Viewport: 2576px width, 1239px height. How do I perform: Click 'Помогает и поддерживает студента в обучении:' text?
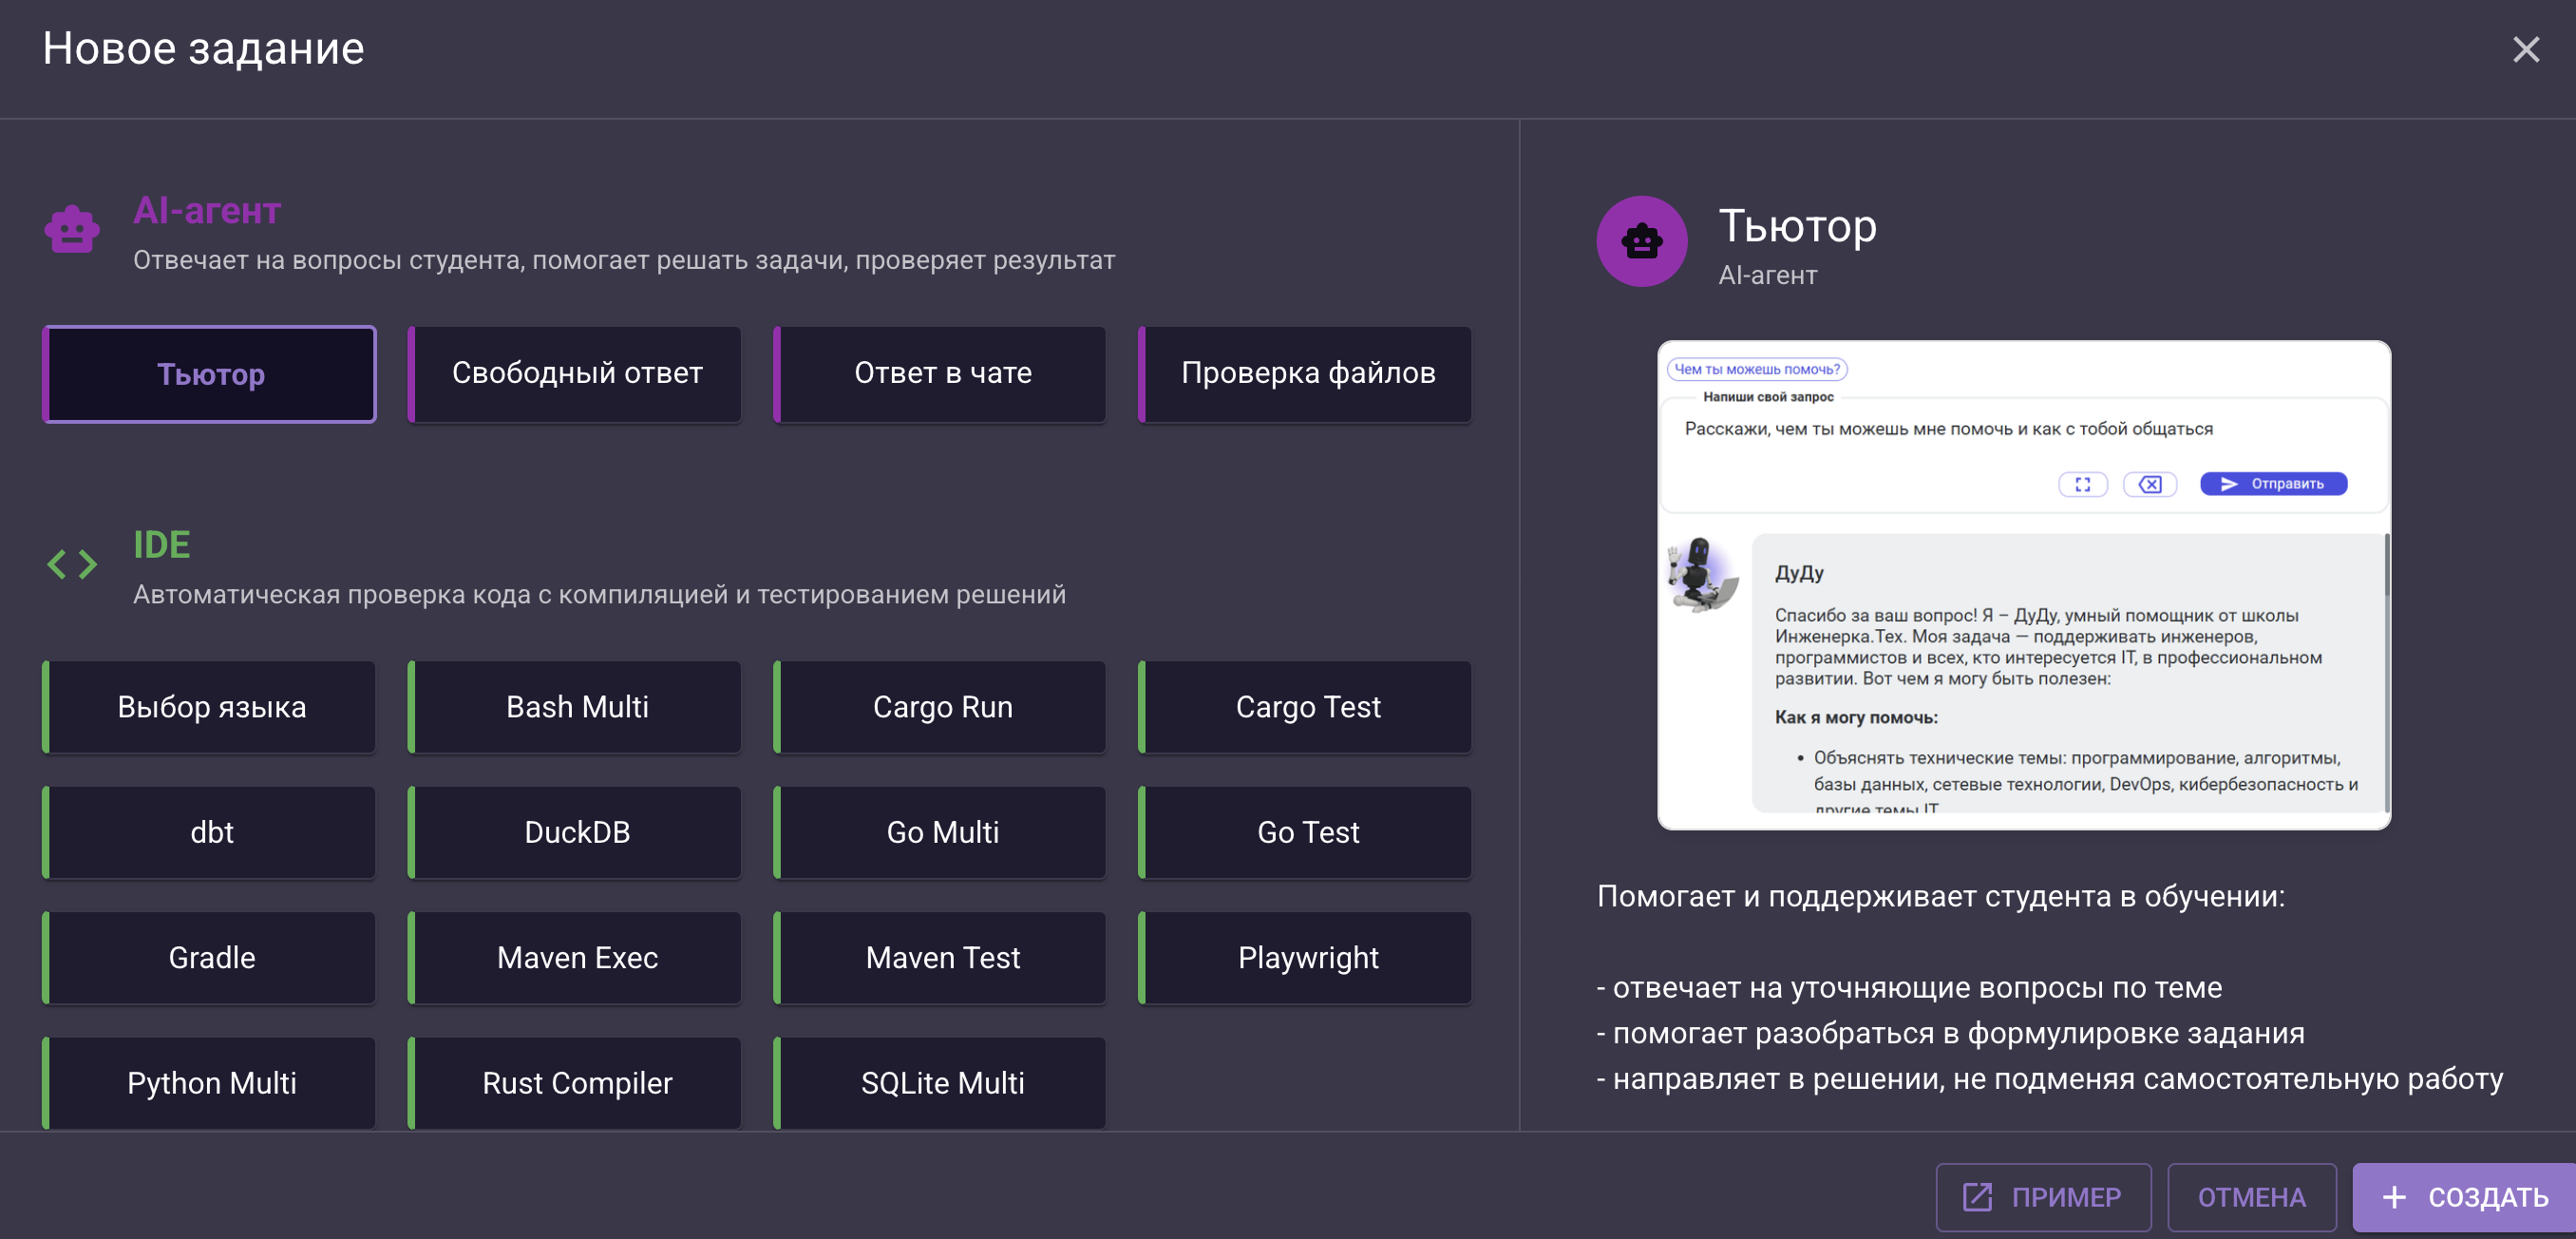pyautogui.click(x=1940, y=897)
